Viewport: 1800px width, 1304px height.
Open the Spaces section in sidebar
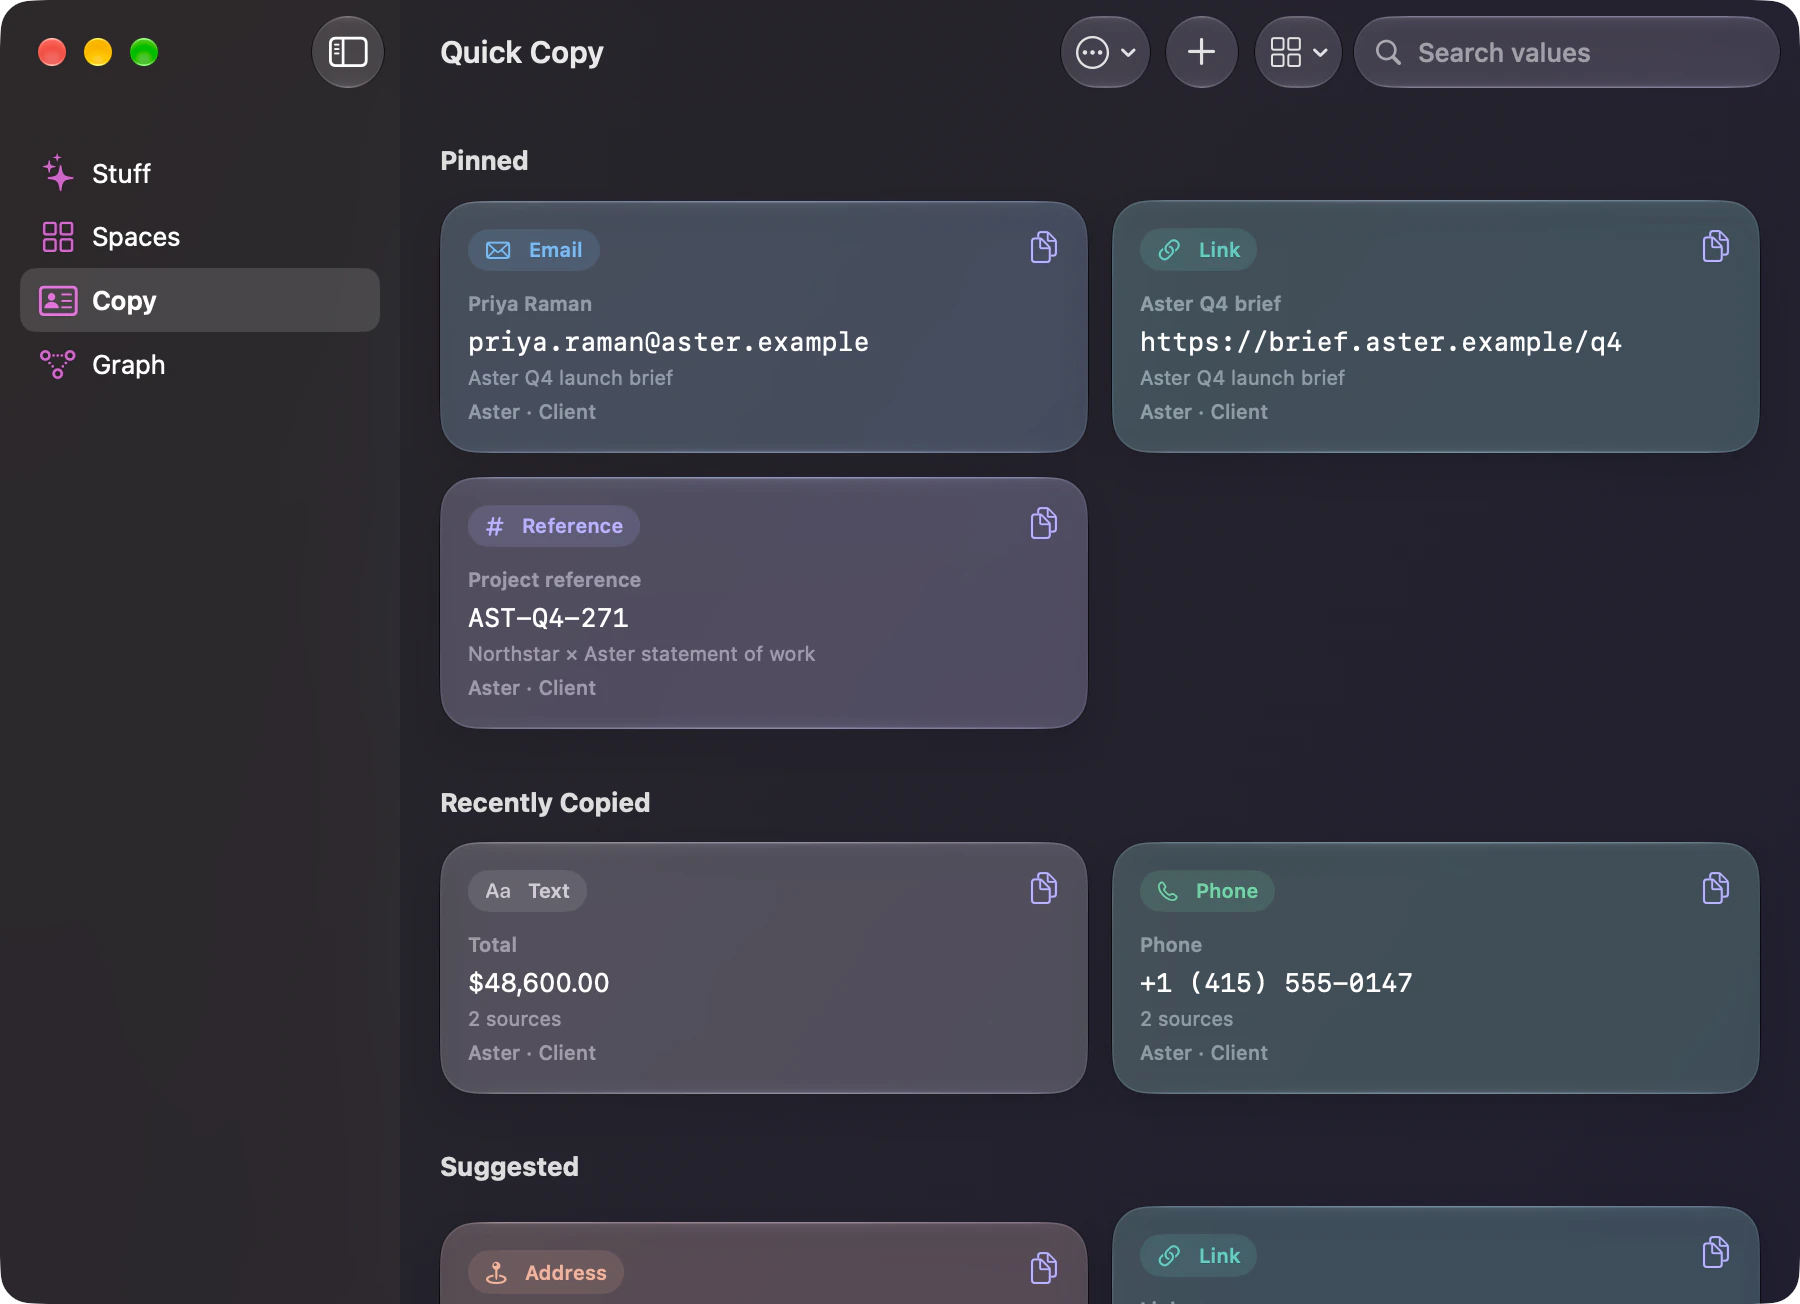(x=200, y=237)
